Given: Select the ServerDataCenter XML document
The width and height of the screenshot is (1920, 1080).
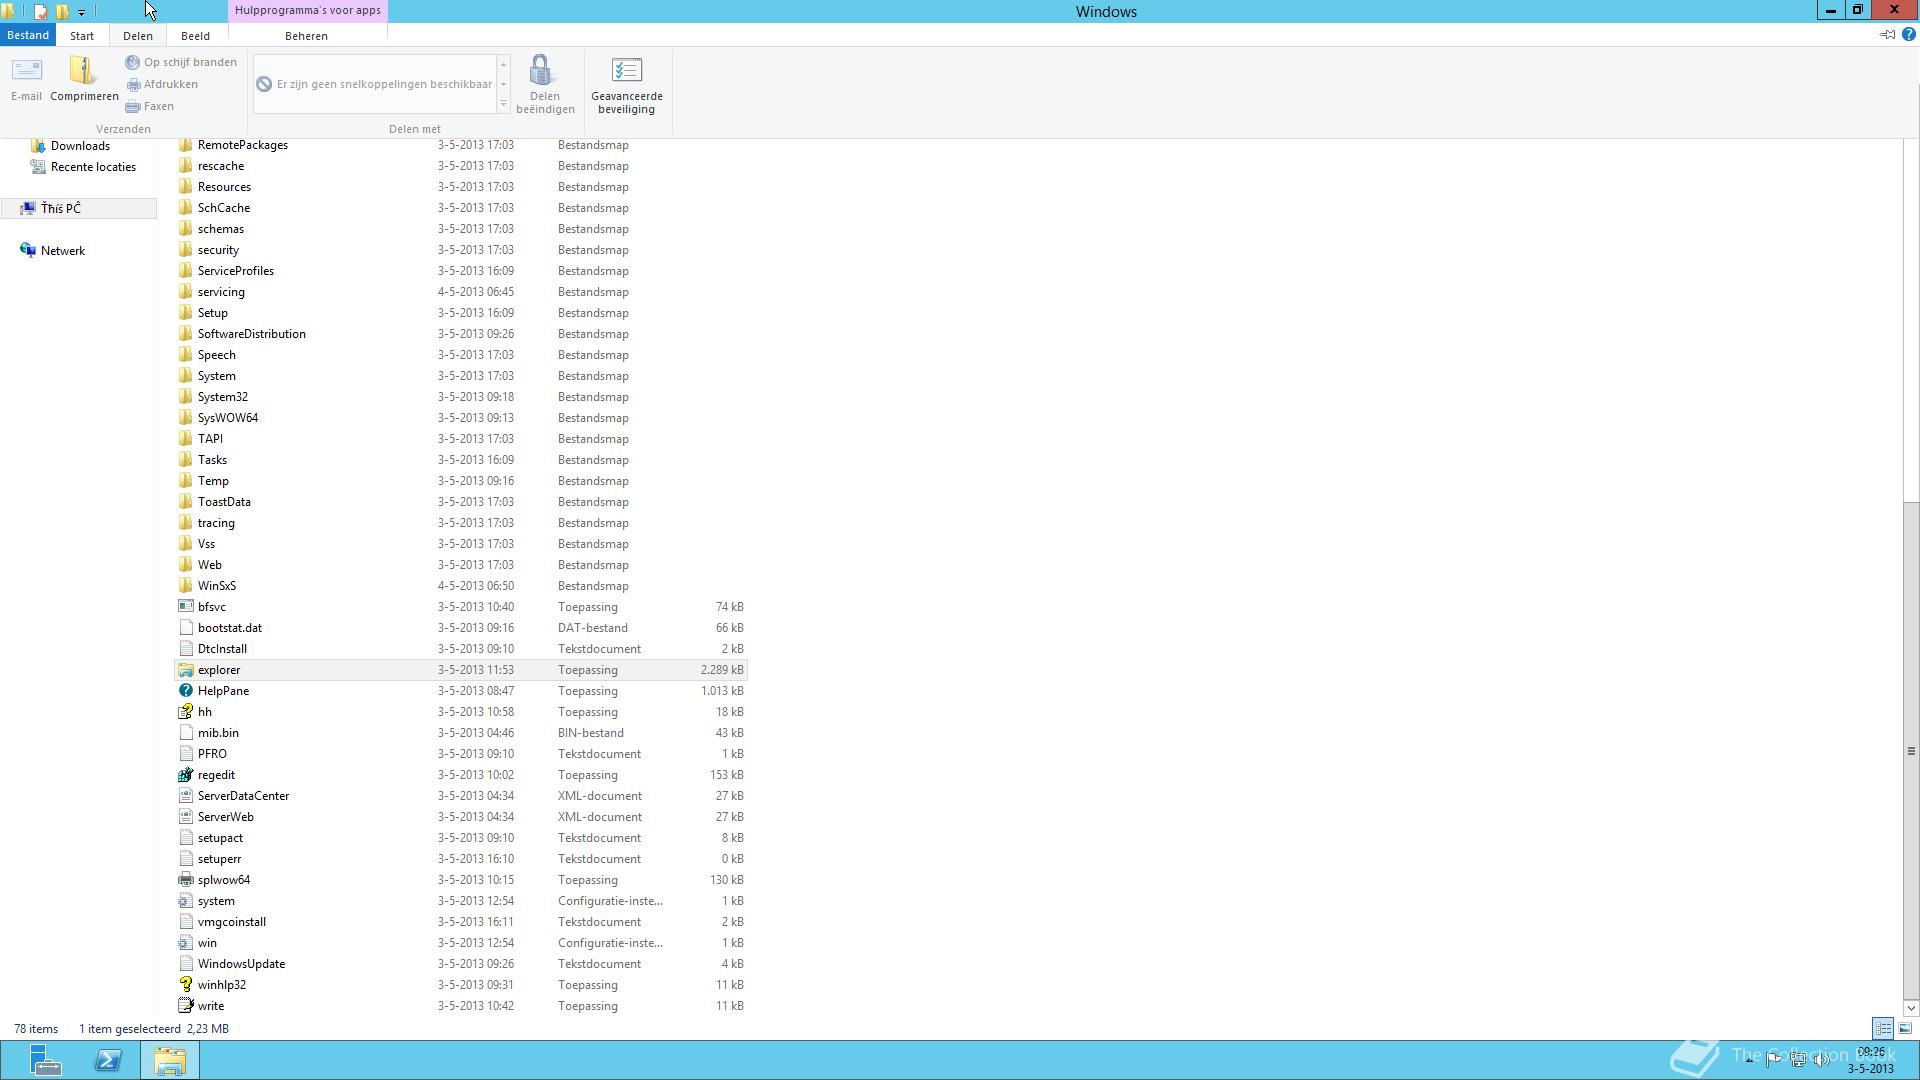Looking at the screenshot, I should click(461, 796).
